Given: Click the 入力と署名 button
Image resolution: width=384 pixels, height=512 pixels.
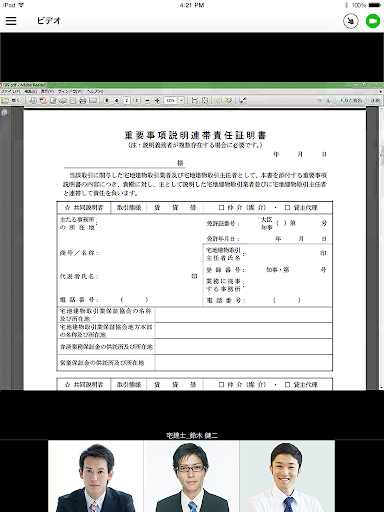Looking at the screenshot, I should coord(350,100).
